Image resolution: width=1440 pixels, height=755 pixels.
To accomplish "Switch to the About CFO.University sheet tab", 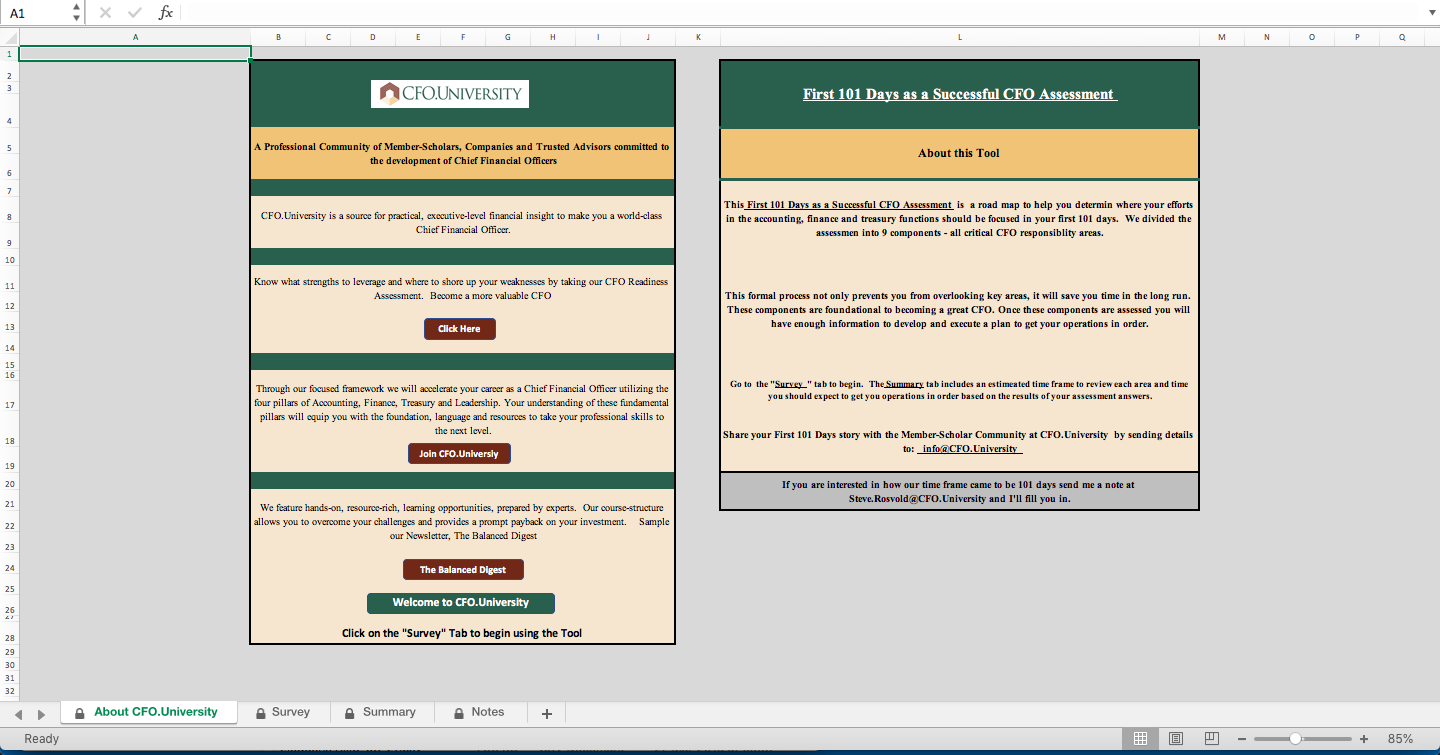I will (x=149, y=712).
